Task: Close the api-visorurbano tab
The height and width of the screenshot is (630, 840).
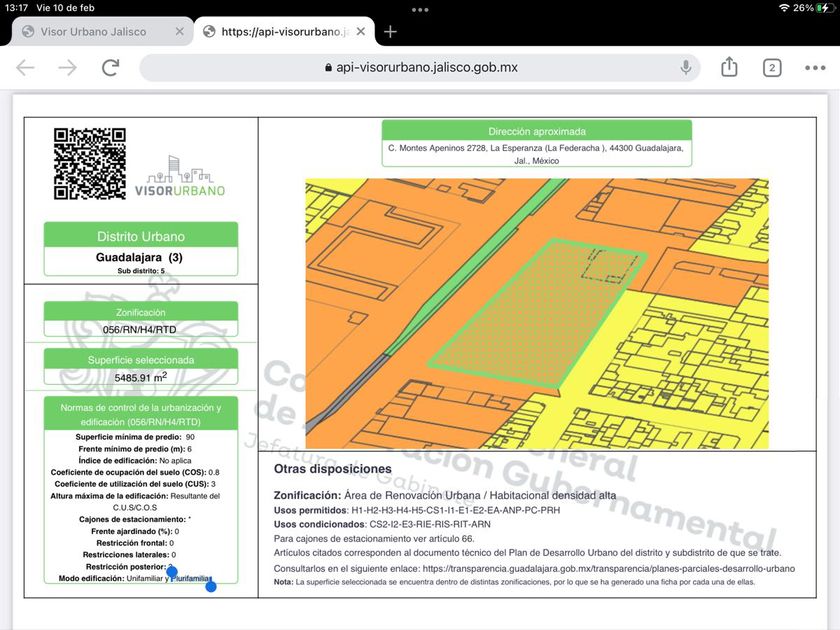Action: point(363,31)
